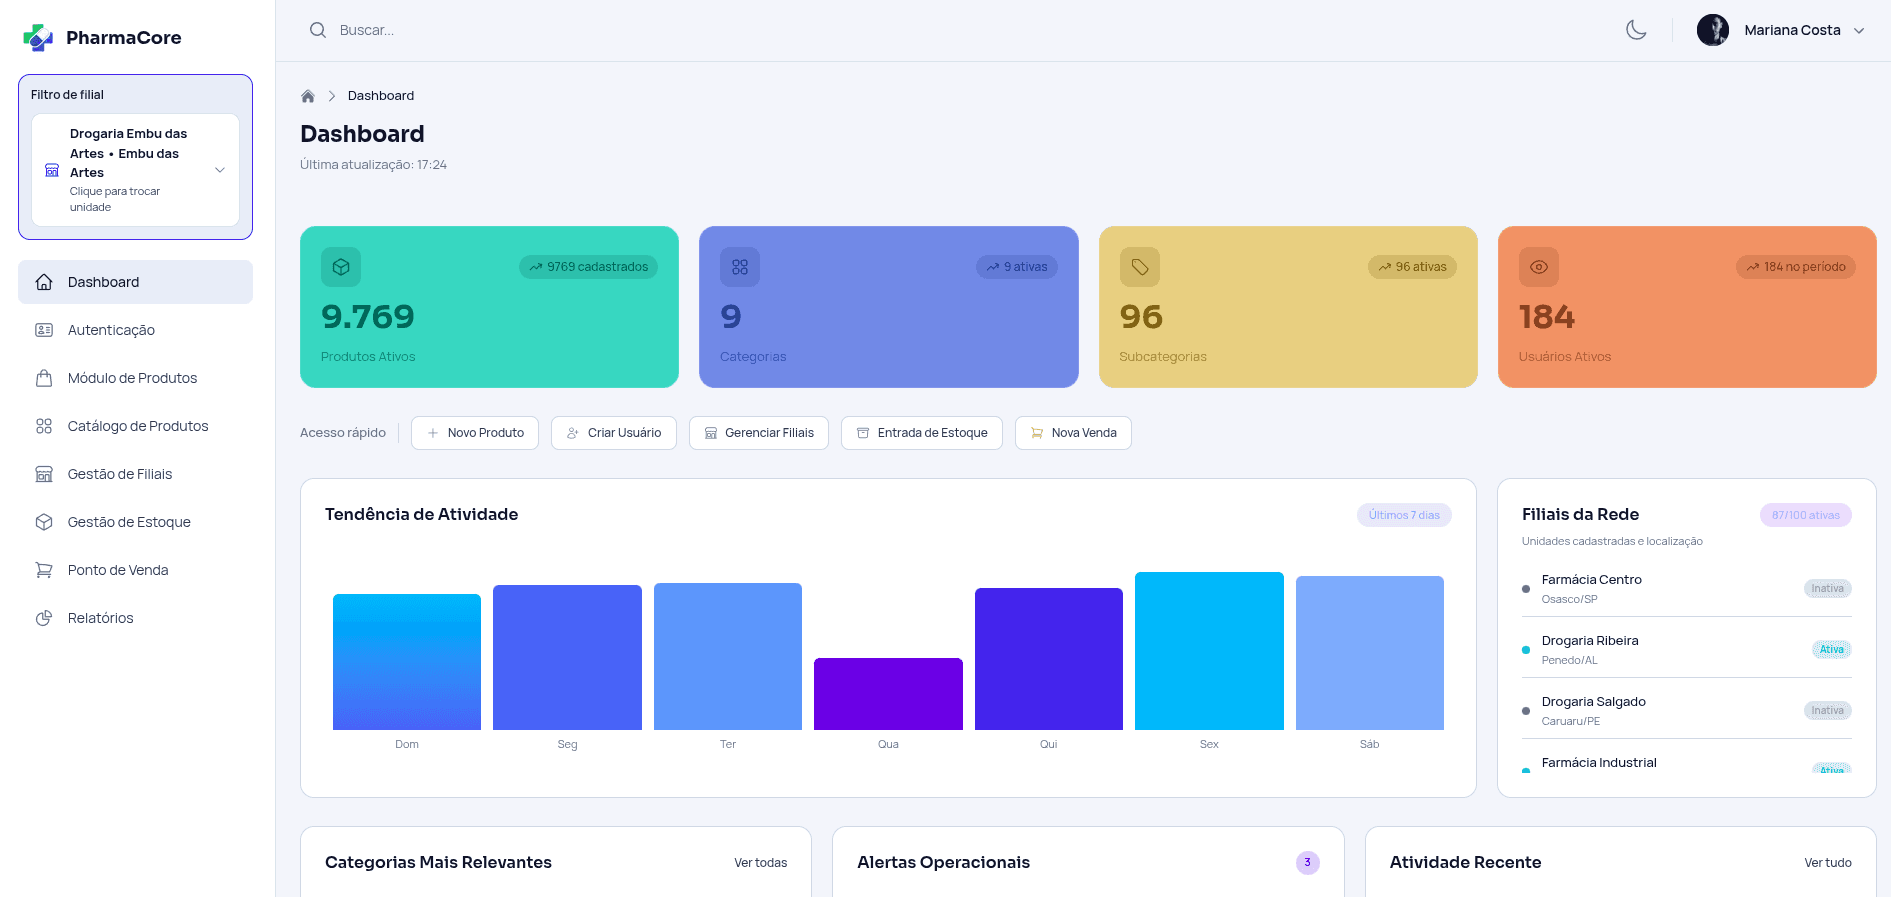1891x897 pixels.
Task: Open Gestão de Estoque in the sidebar
Action: [x=129, y=522]
